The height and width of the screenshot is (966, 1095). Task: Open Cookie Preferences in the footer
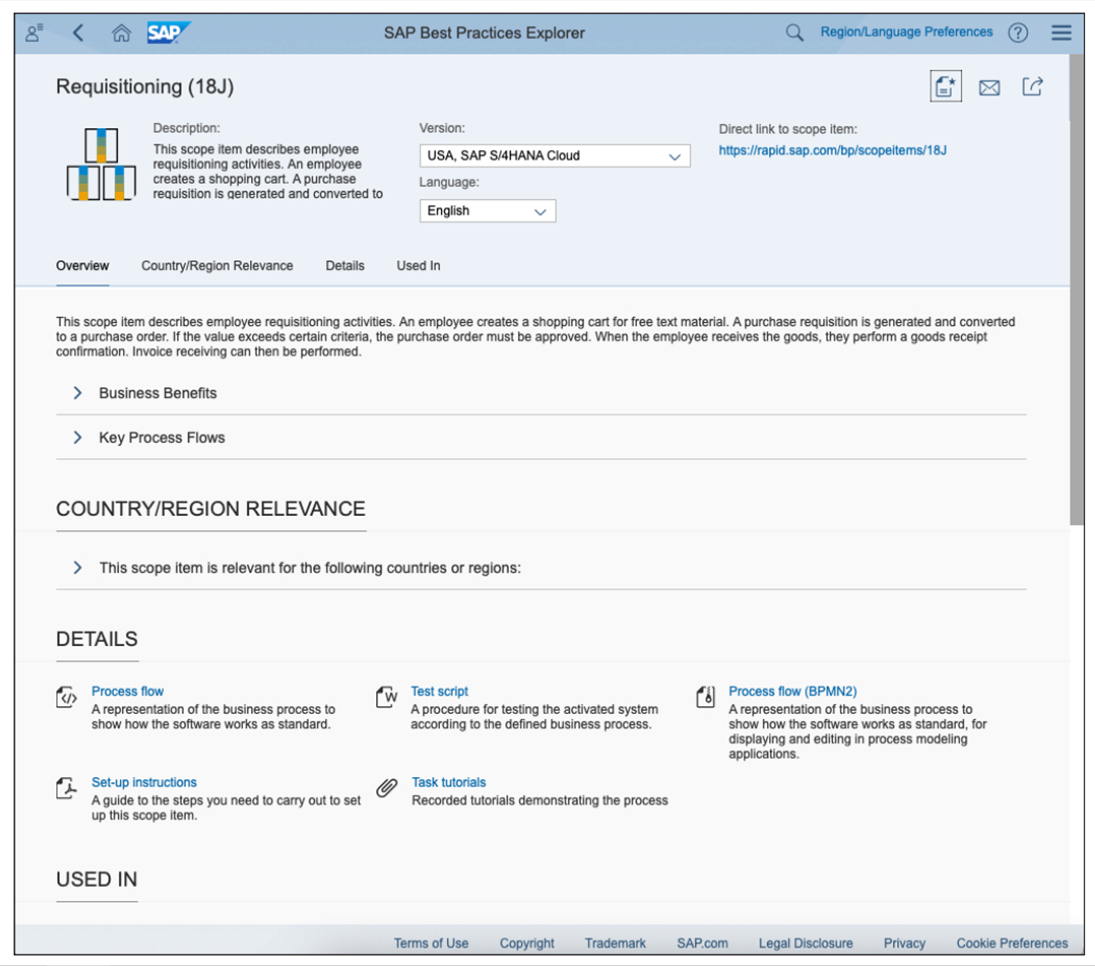click(1013, 942)
